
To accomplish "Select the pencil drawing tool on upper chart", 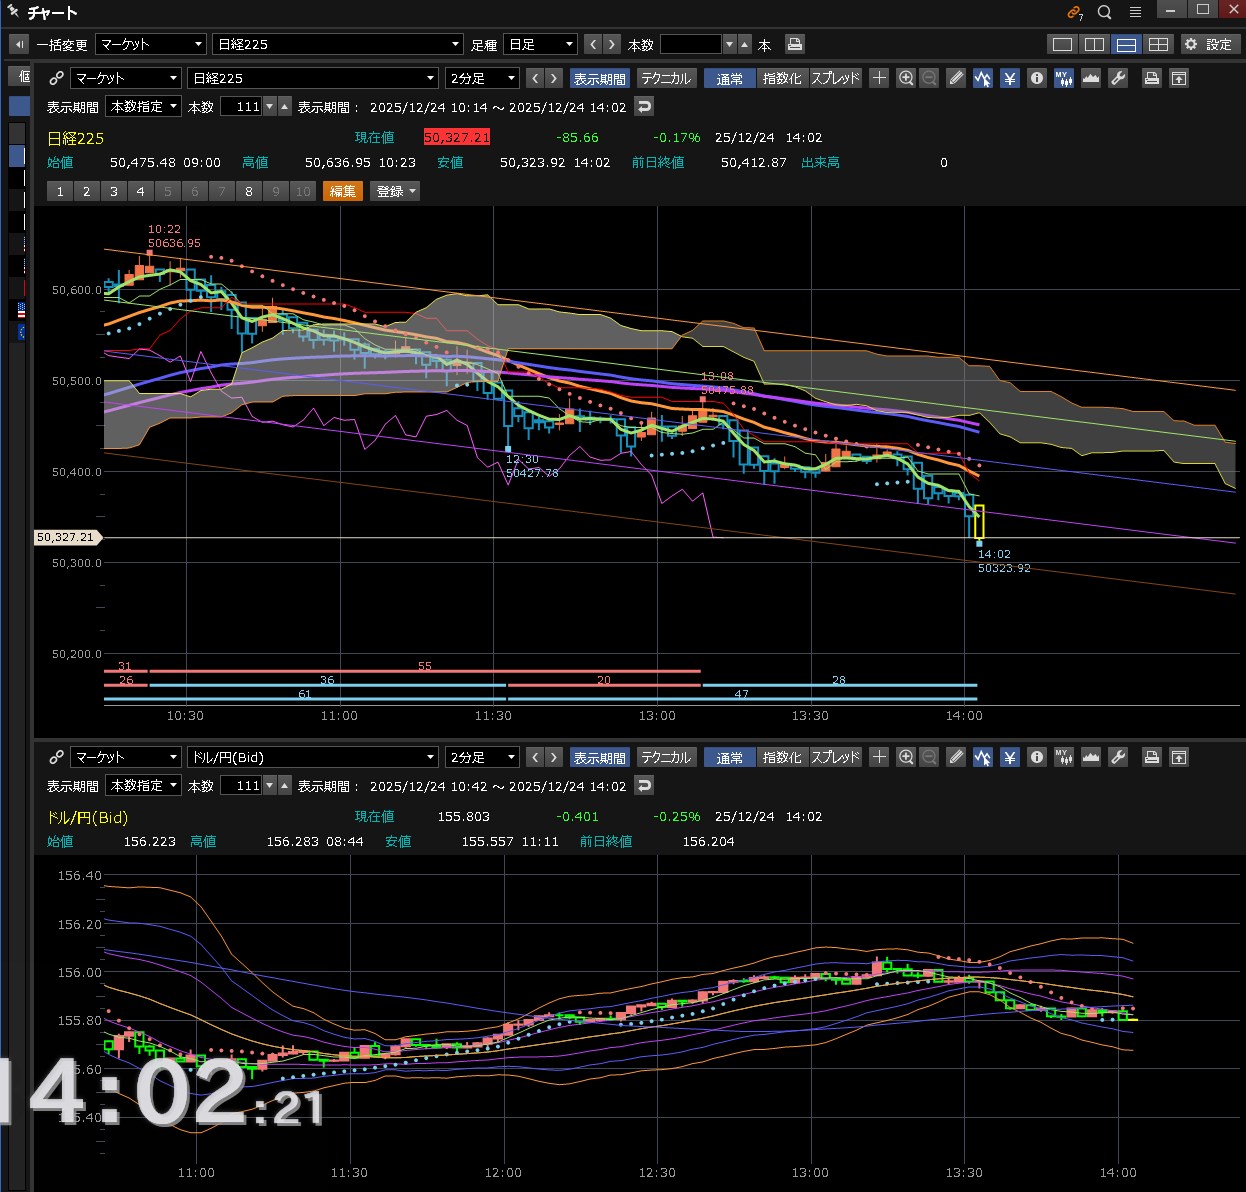I will 956,78.
